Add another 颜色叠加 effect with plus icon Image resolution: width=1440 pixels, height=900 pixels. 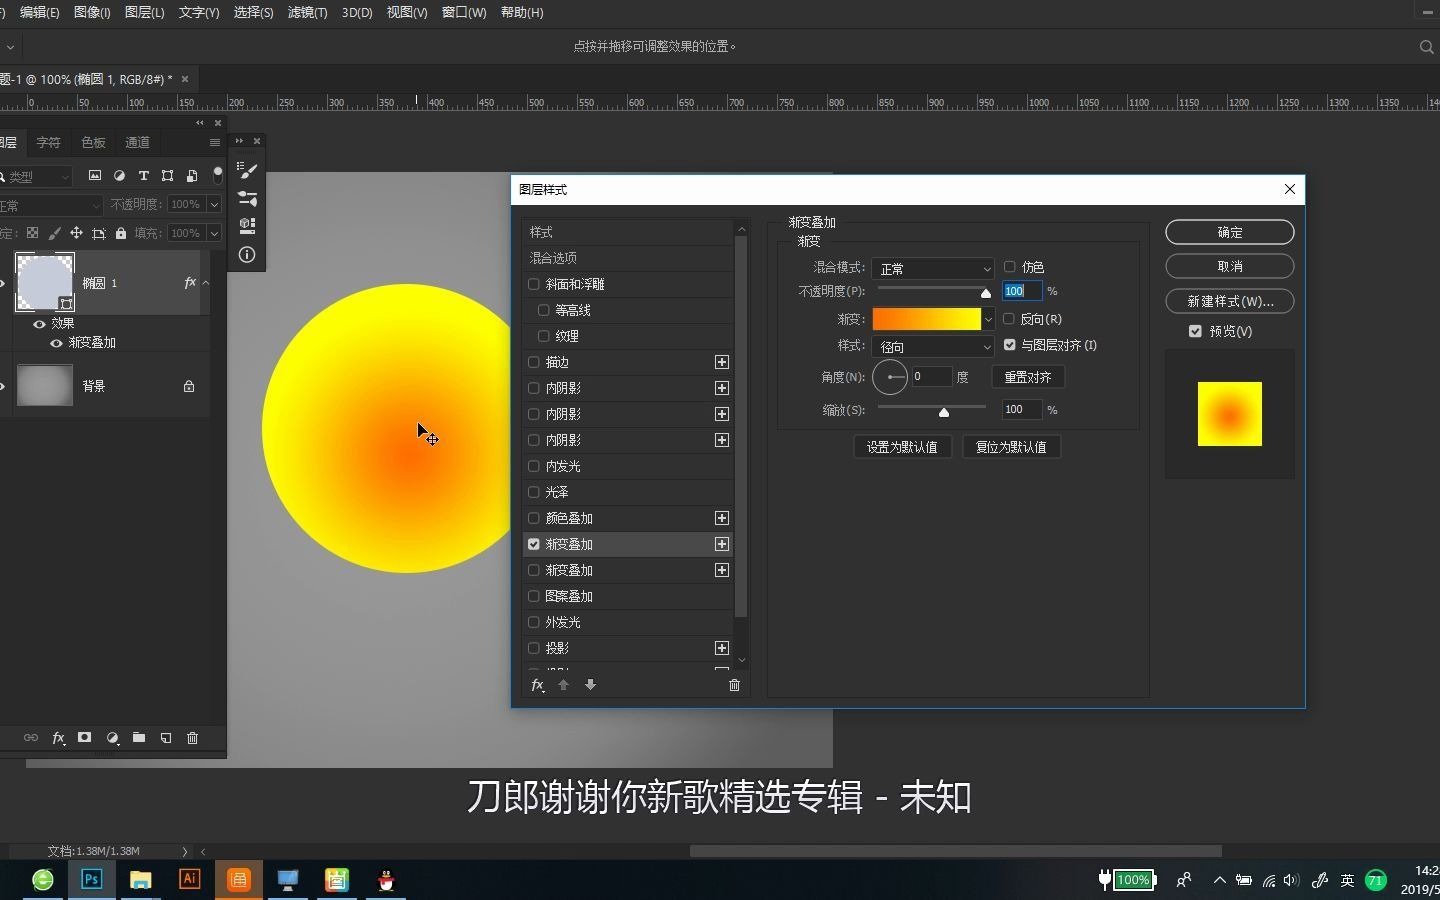(x=722, y=518)
